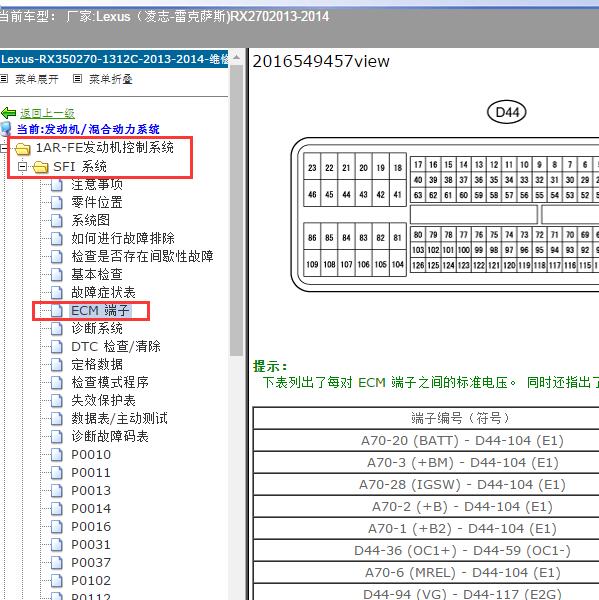Open the 故障症状表 page
Screen dimensions: 599x600
tap(103, 292)
